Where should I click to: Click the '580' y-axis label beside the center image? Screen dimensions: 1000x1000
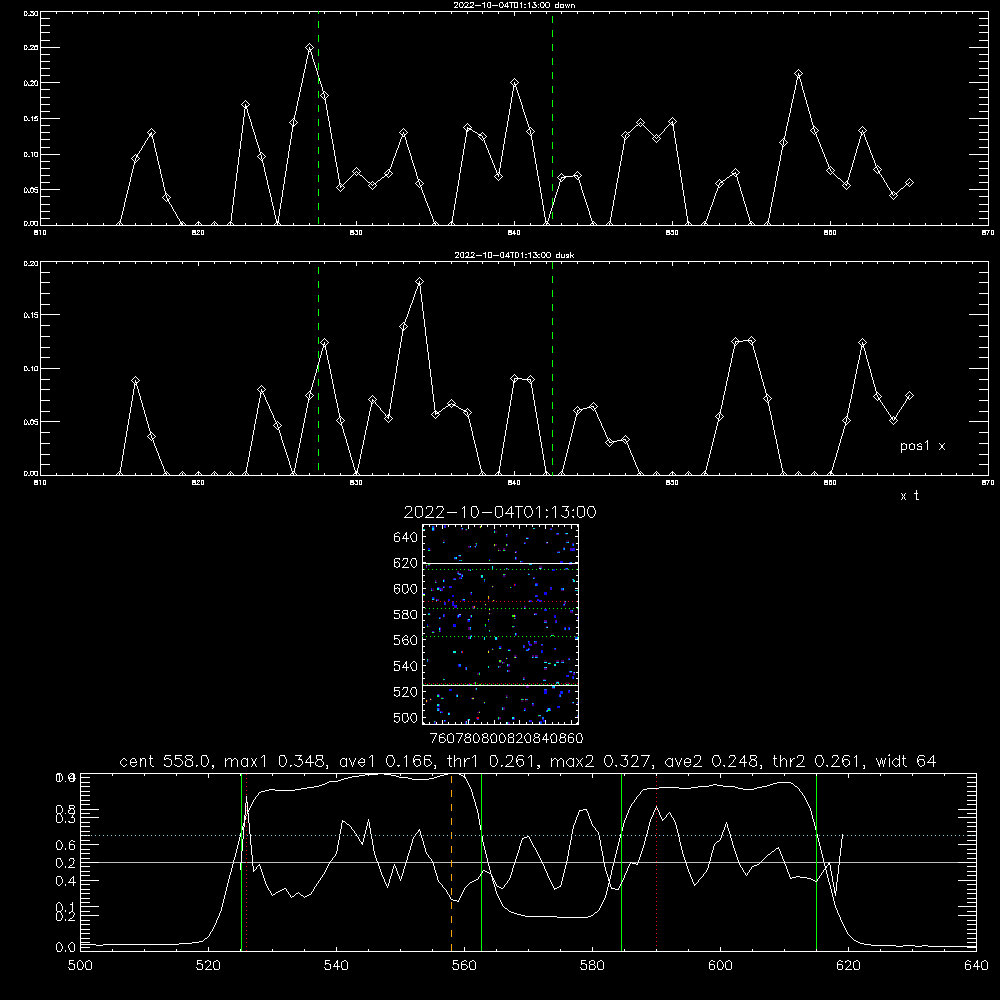click(406, 615)
